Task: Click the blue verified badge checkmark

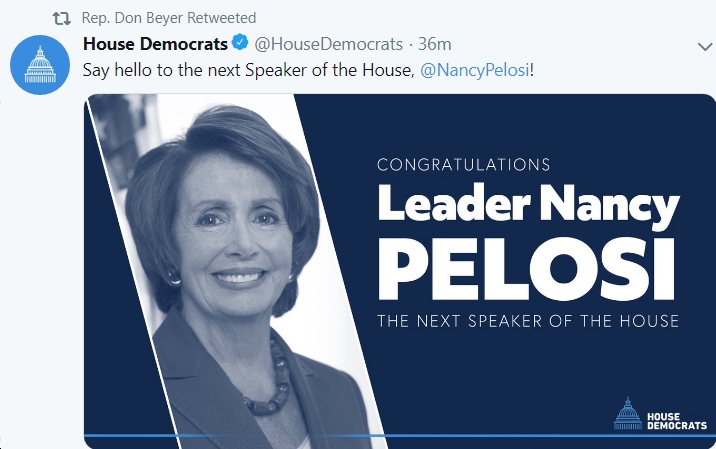Action: coord(240,42)
